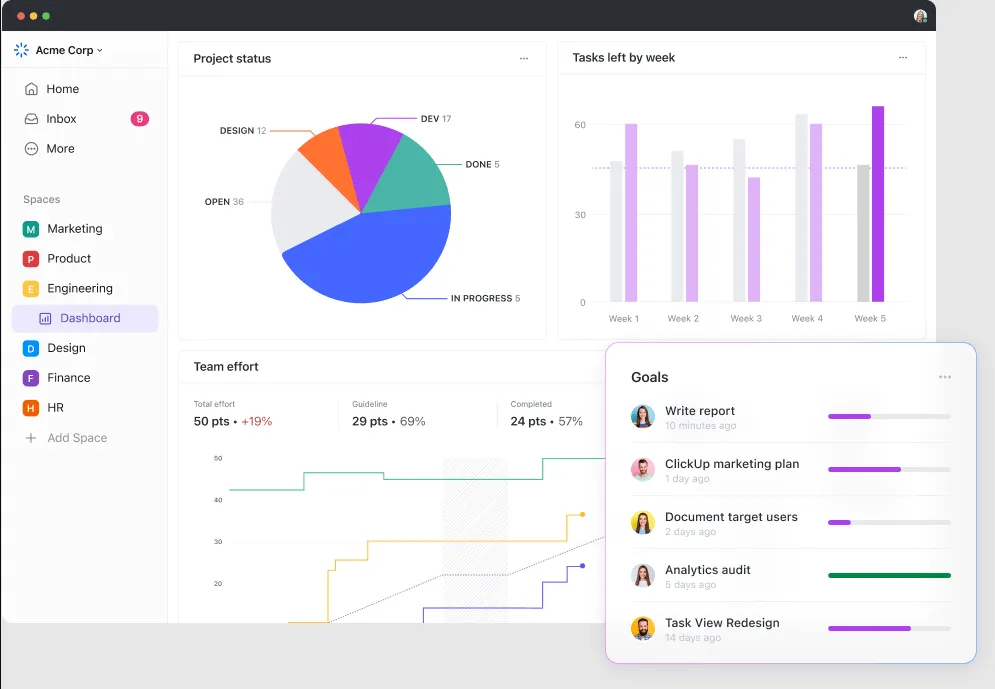Click the Acme Corp logo icon
This screenshot has height=689, width=995.
22,50
